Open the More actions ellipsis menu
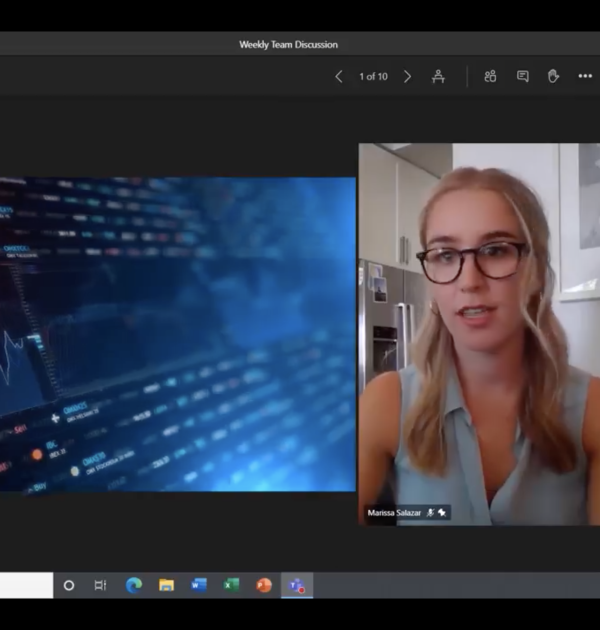Image resolution: width=600 pixels, height=630 pixels. 585,76
